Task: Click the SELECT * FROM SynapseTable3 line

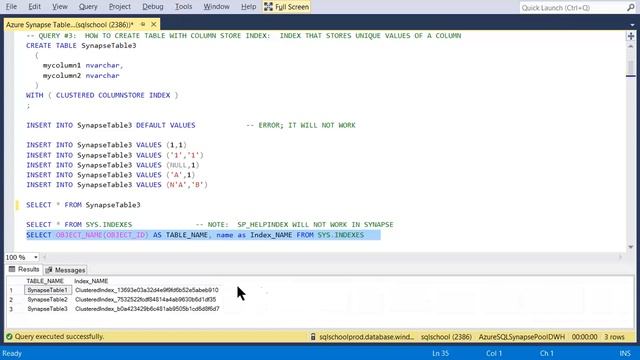Action: pos(83,205)
